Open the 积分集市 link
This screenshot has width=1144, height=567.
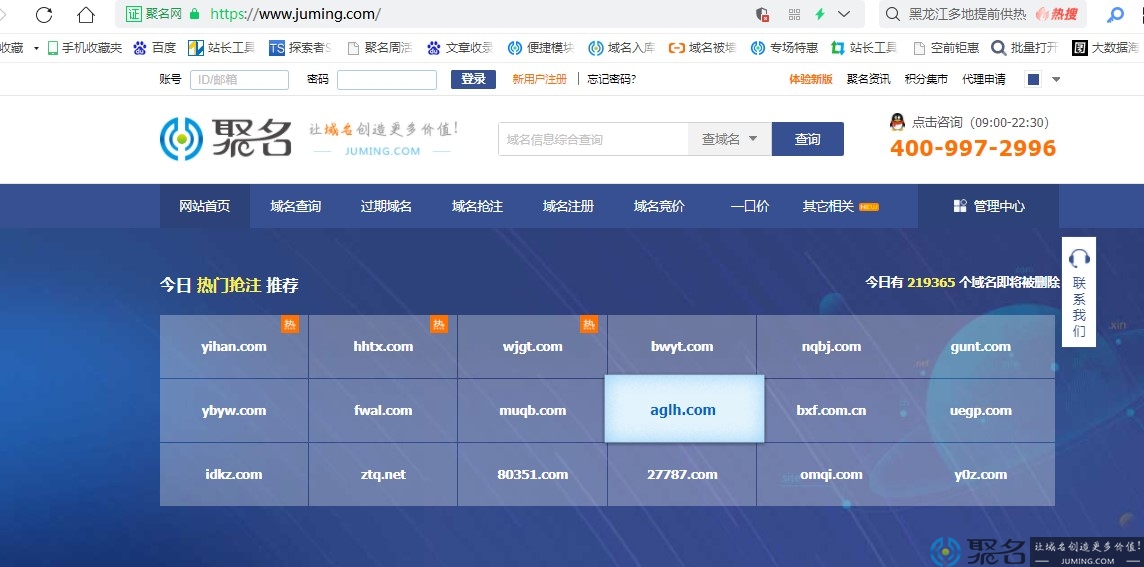926,79
